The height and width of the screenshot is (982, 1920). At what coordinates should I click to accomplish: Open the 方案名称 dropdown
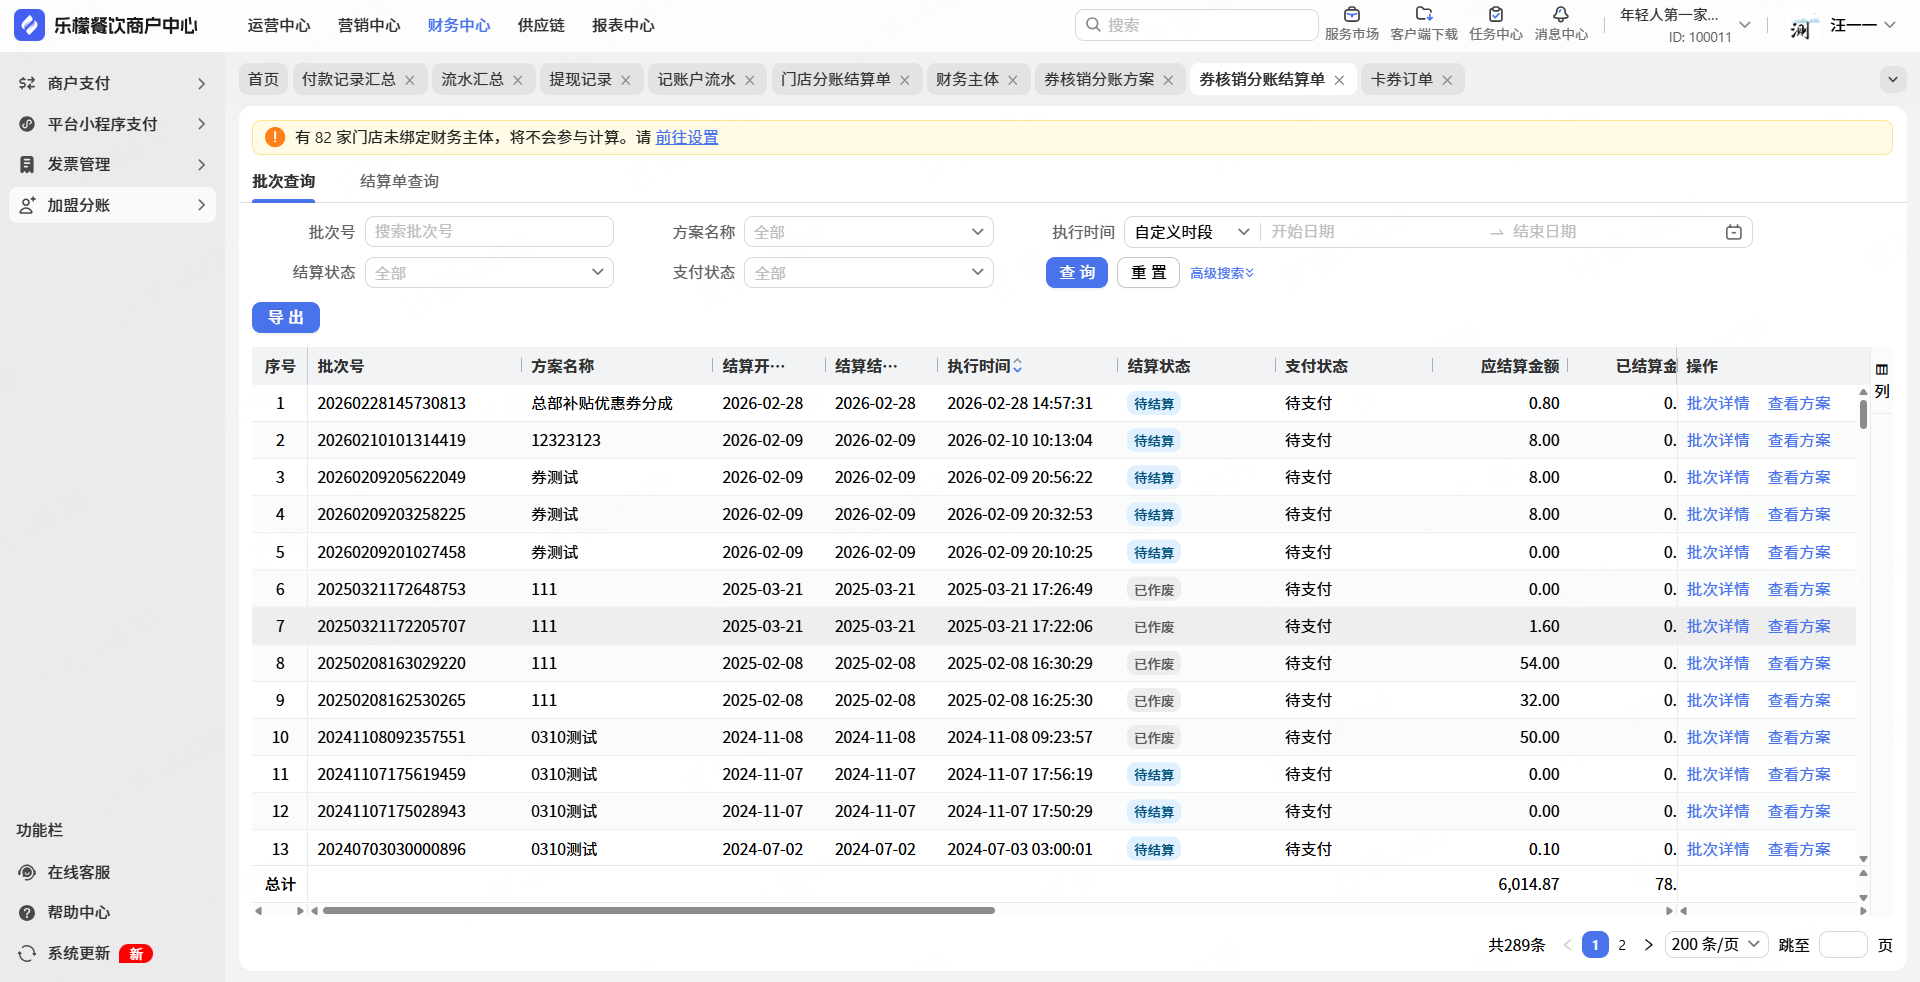(868, 232)
